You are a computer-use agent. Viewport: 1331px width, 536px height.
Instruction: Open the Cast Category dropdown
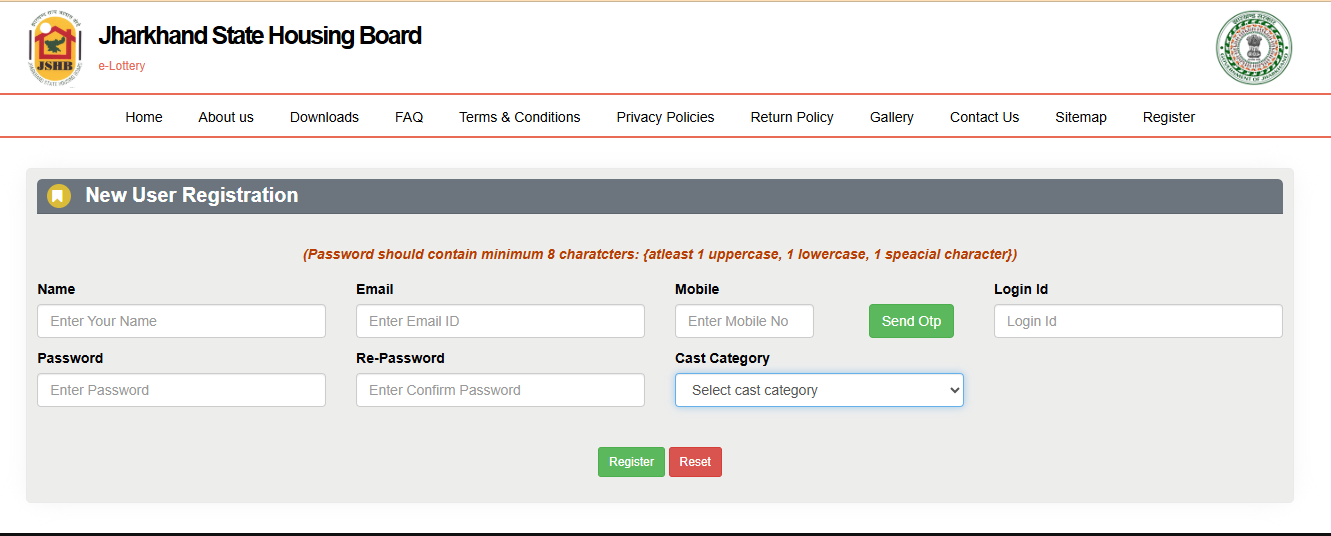pyautogui.click(x=819, y=390)
